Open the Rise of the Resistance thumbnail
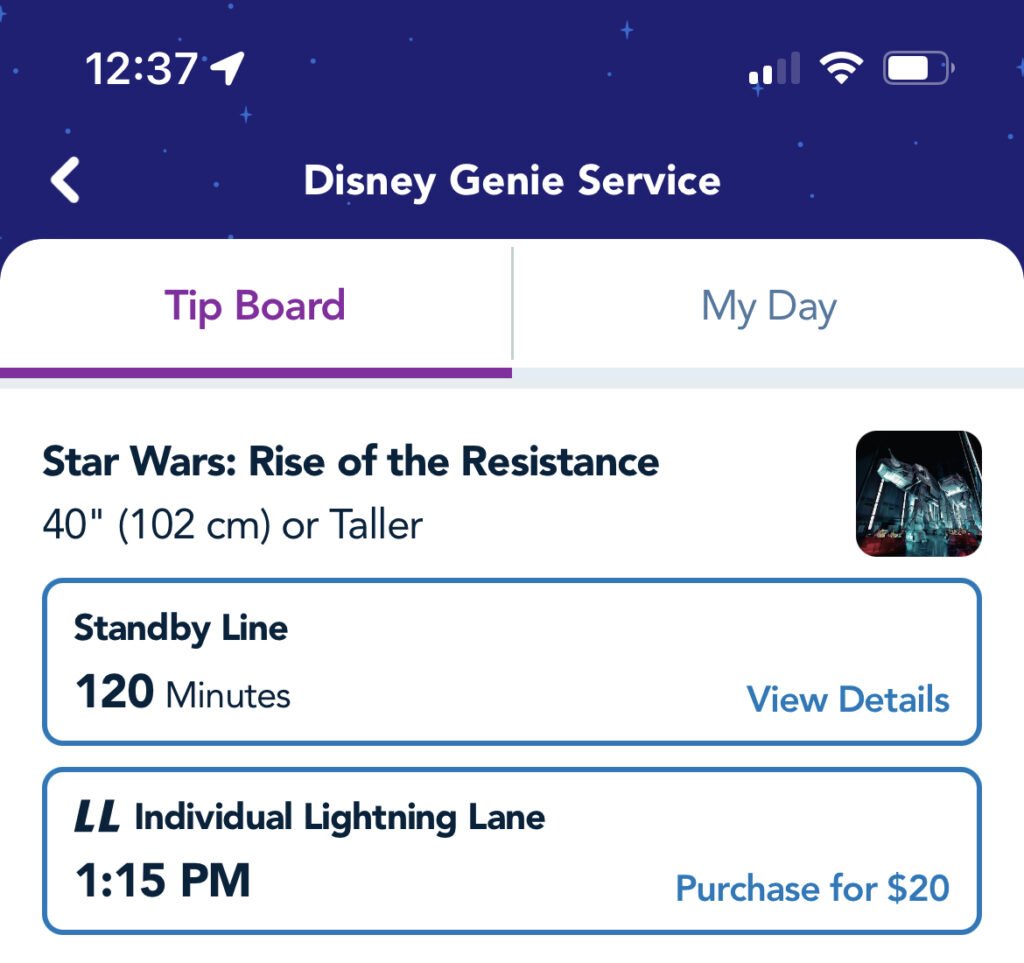The width and height of the screenshot is (1024, 963). click(x=918, y=492)
